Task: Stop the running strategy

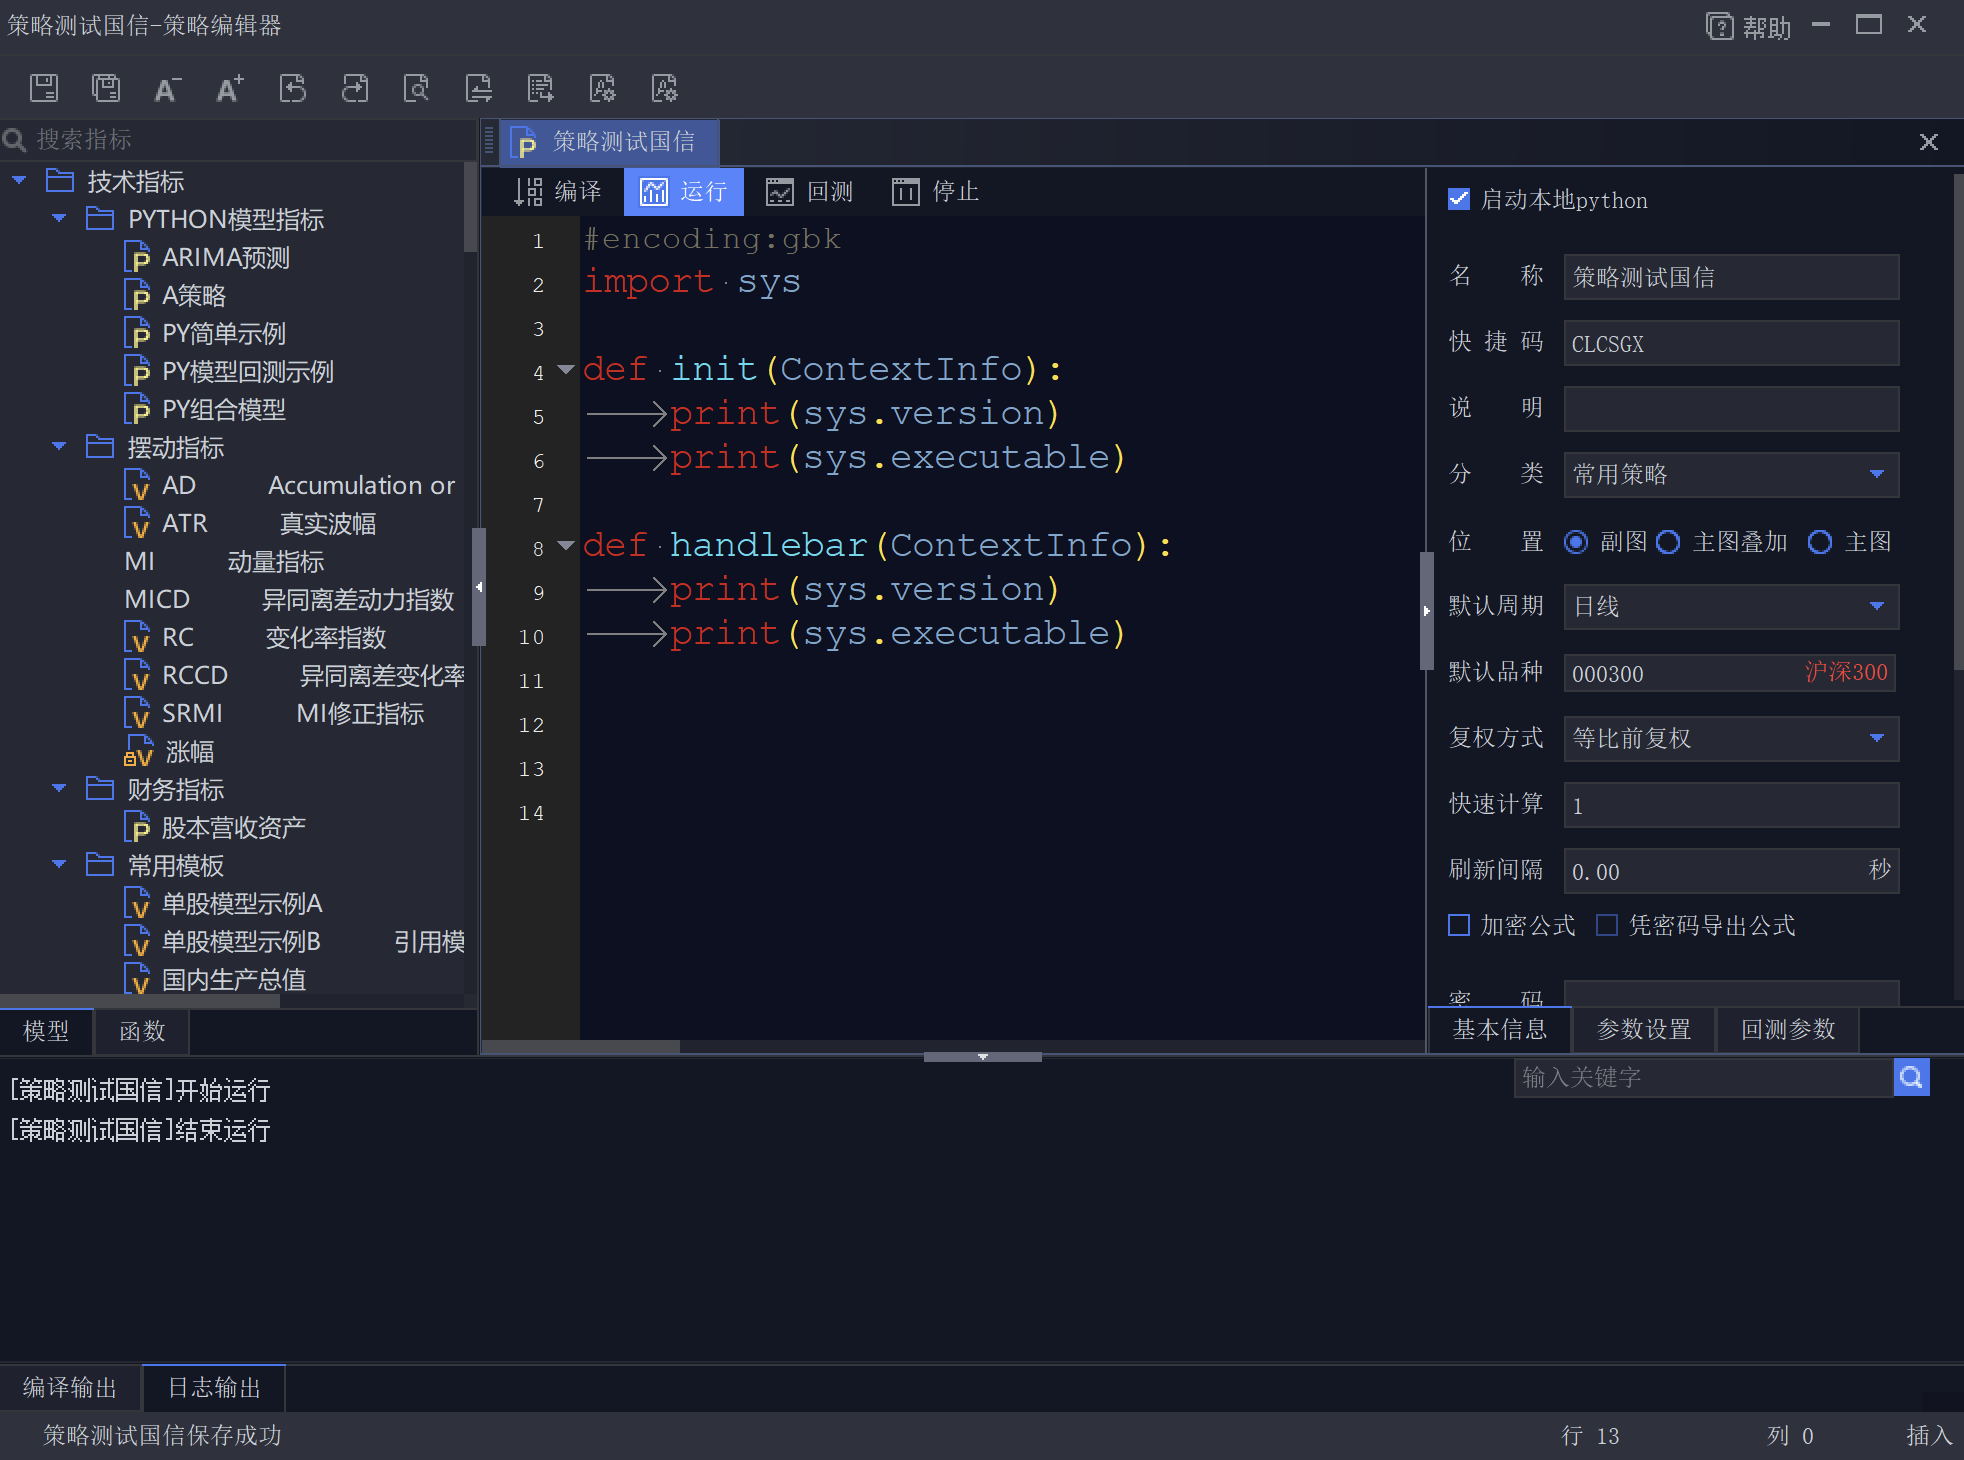Action: pyautogui.click(x=933, y=191)
